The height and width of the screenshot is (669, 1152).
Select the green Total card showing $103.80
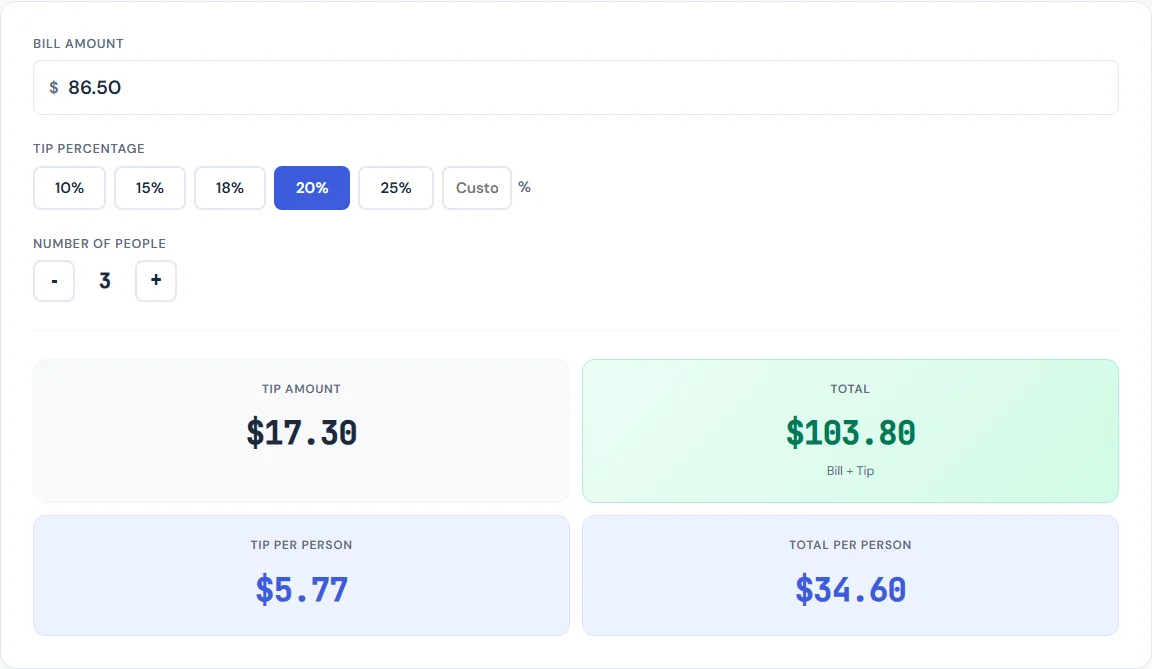tap(850, 430)
